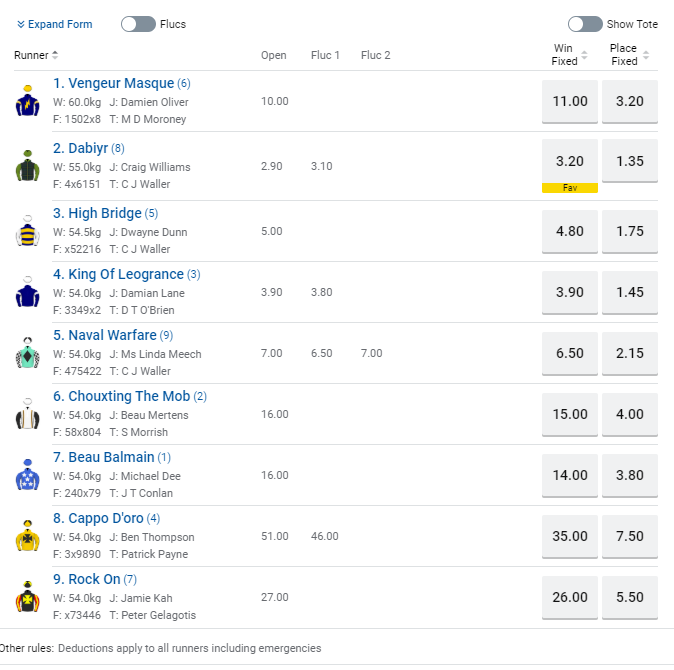Open Rock On runner link

click(86, 579)
